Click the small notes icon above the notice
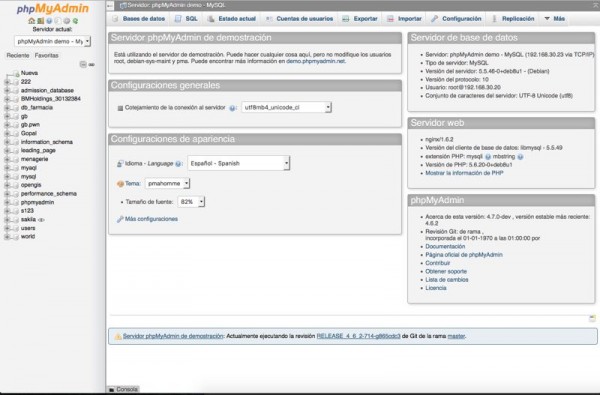The image size is (600, 395). pos(592,318)
